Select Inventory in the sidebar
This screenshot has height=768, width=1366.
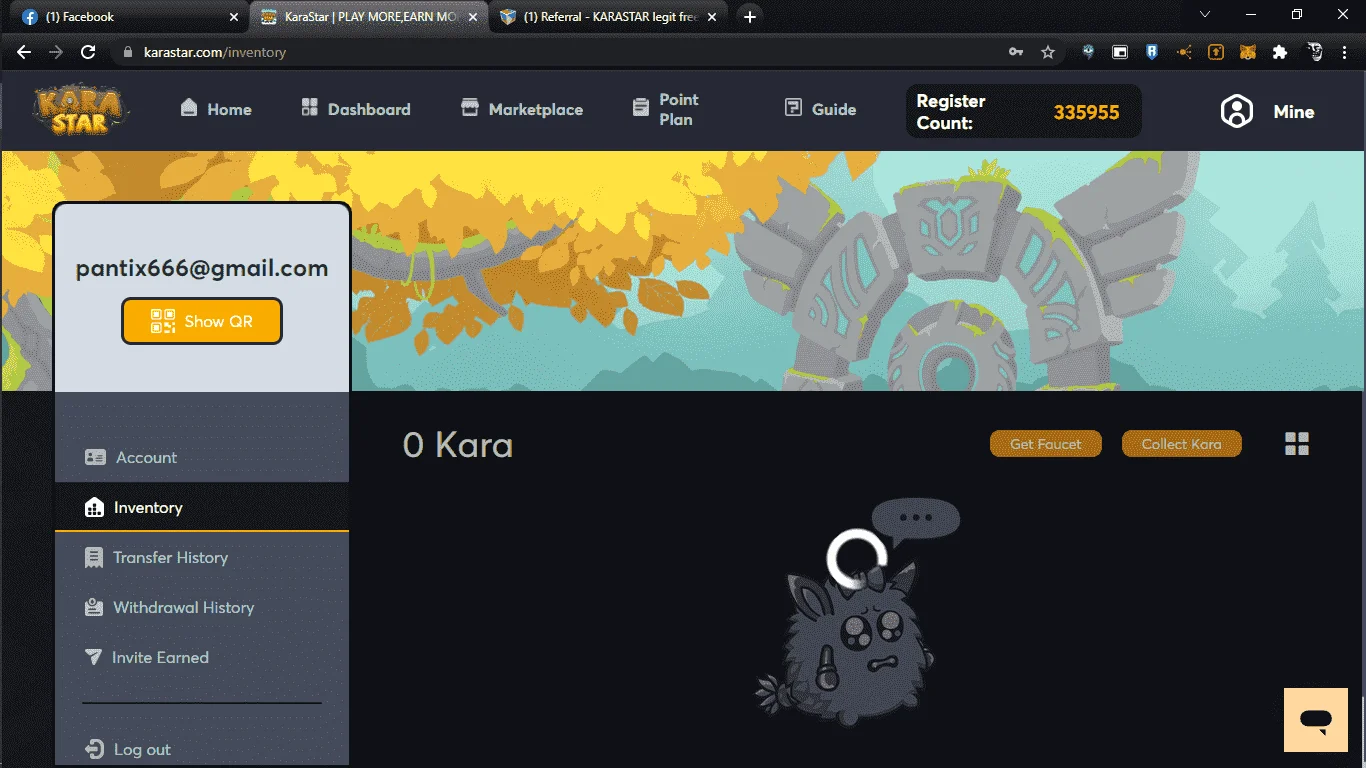202,507
